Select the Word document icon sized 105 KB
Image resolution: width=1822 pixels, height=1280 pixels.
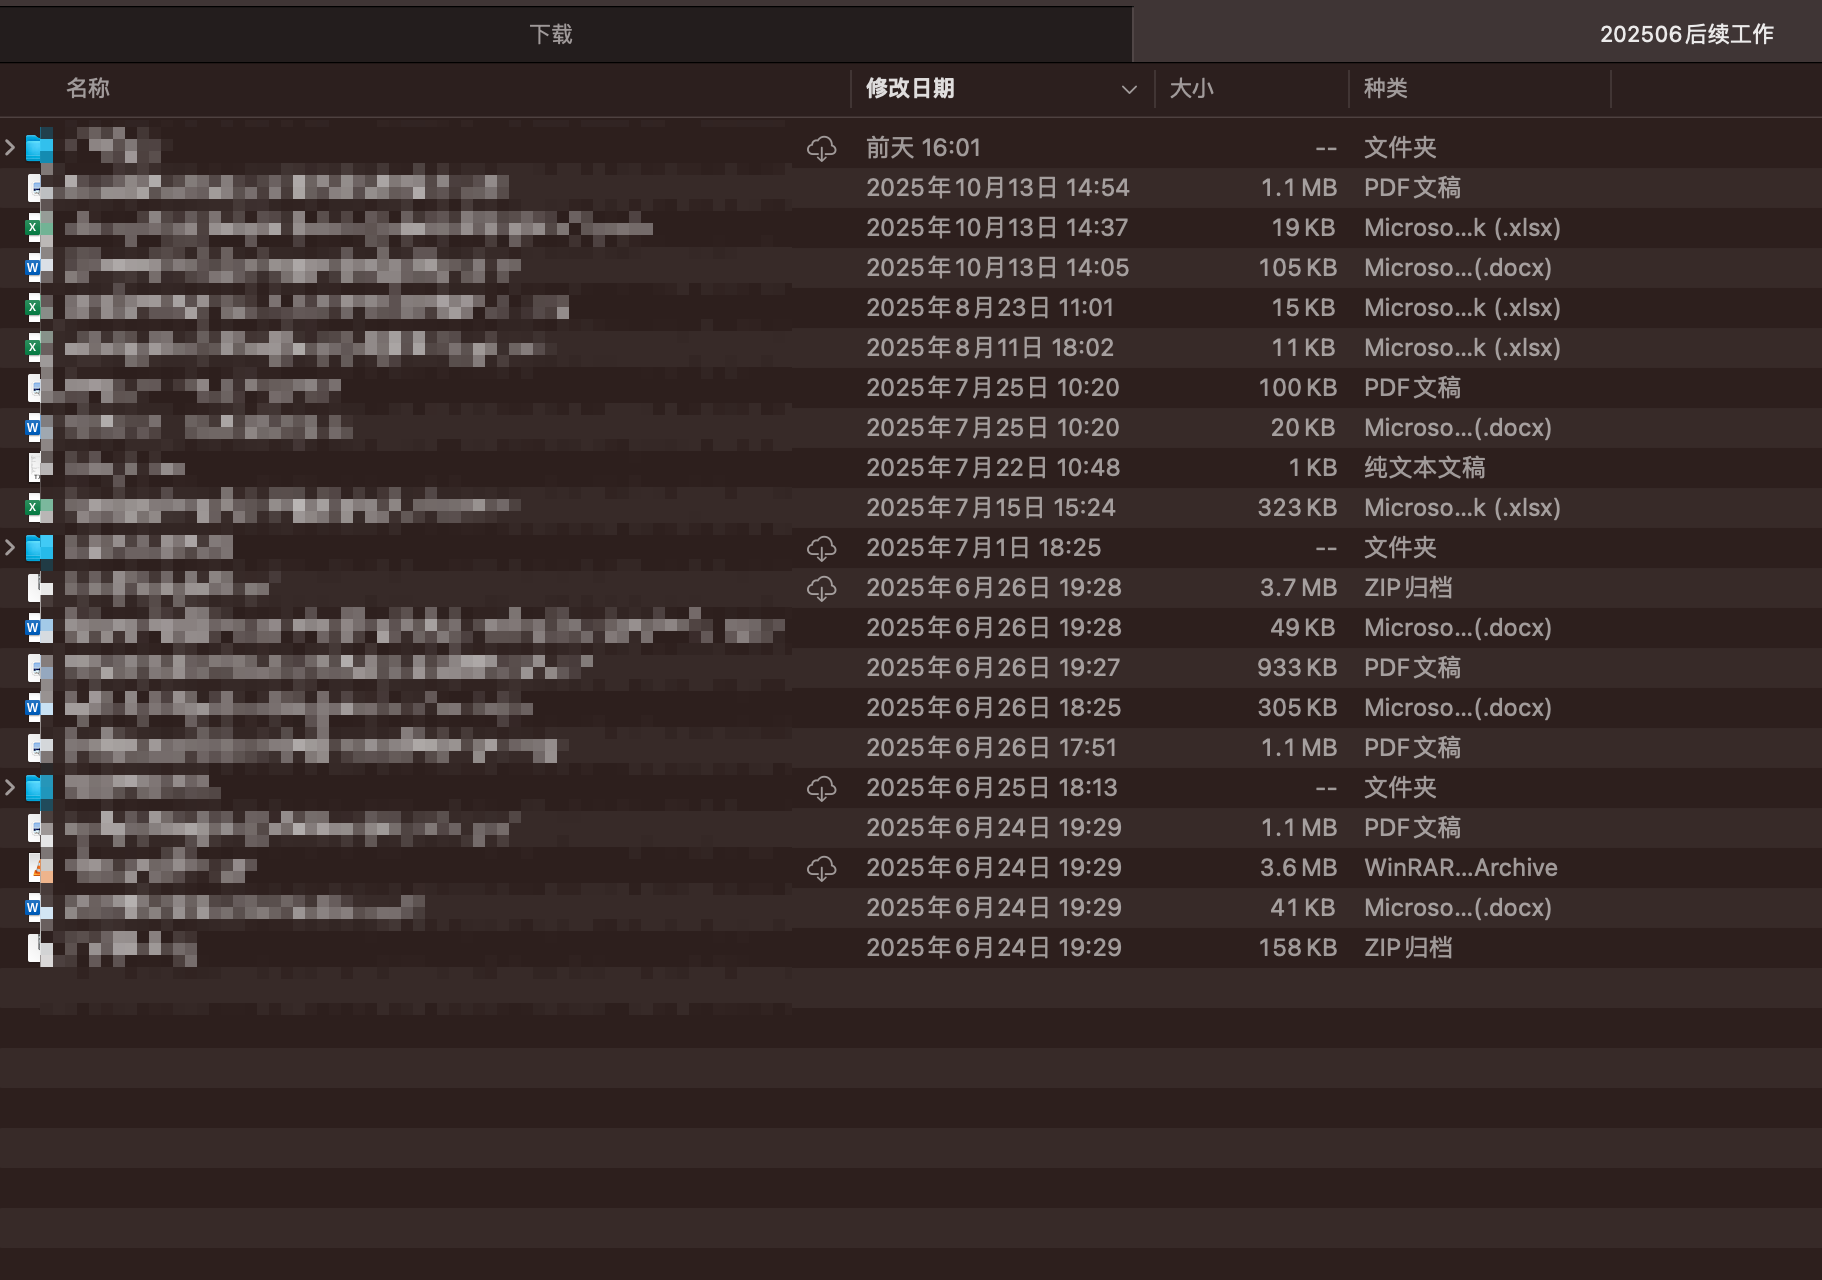38,268
